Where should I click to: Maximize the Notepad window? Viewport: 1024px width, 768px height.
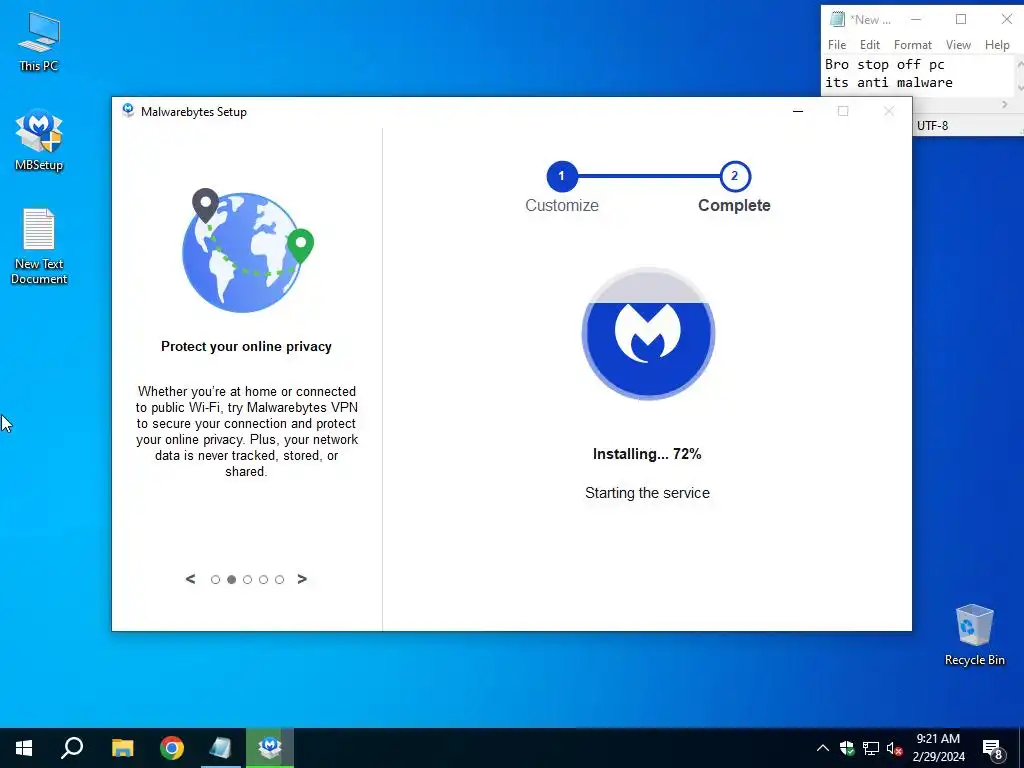tap(961, 20)
